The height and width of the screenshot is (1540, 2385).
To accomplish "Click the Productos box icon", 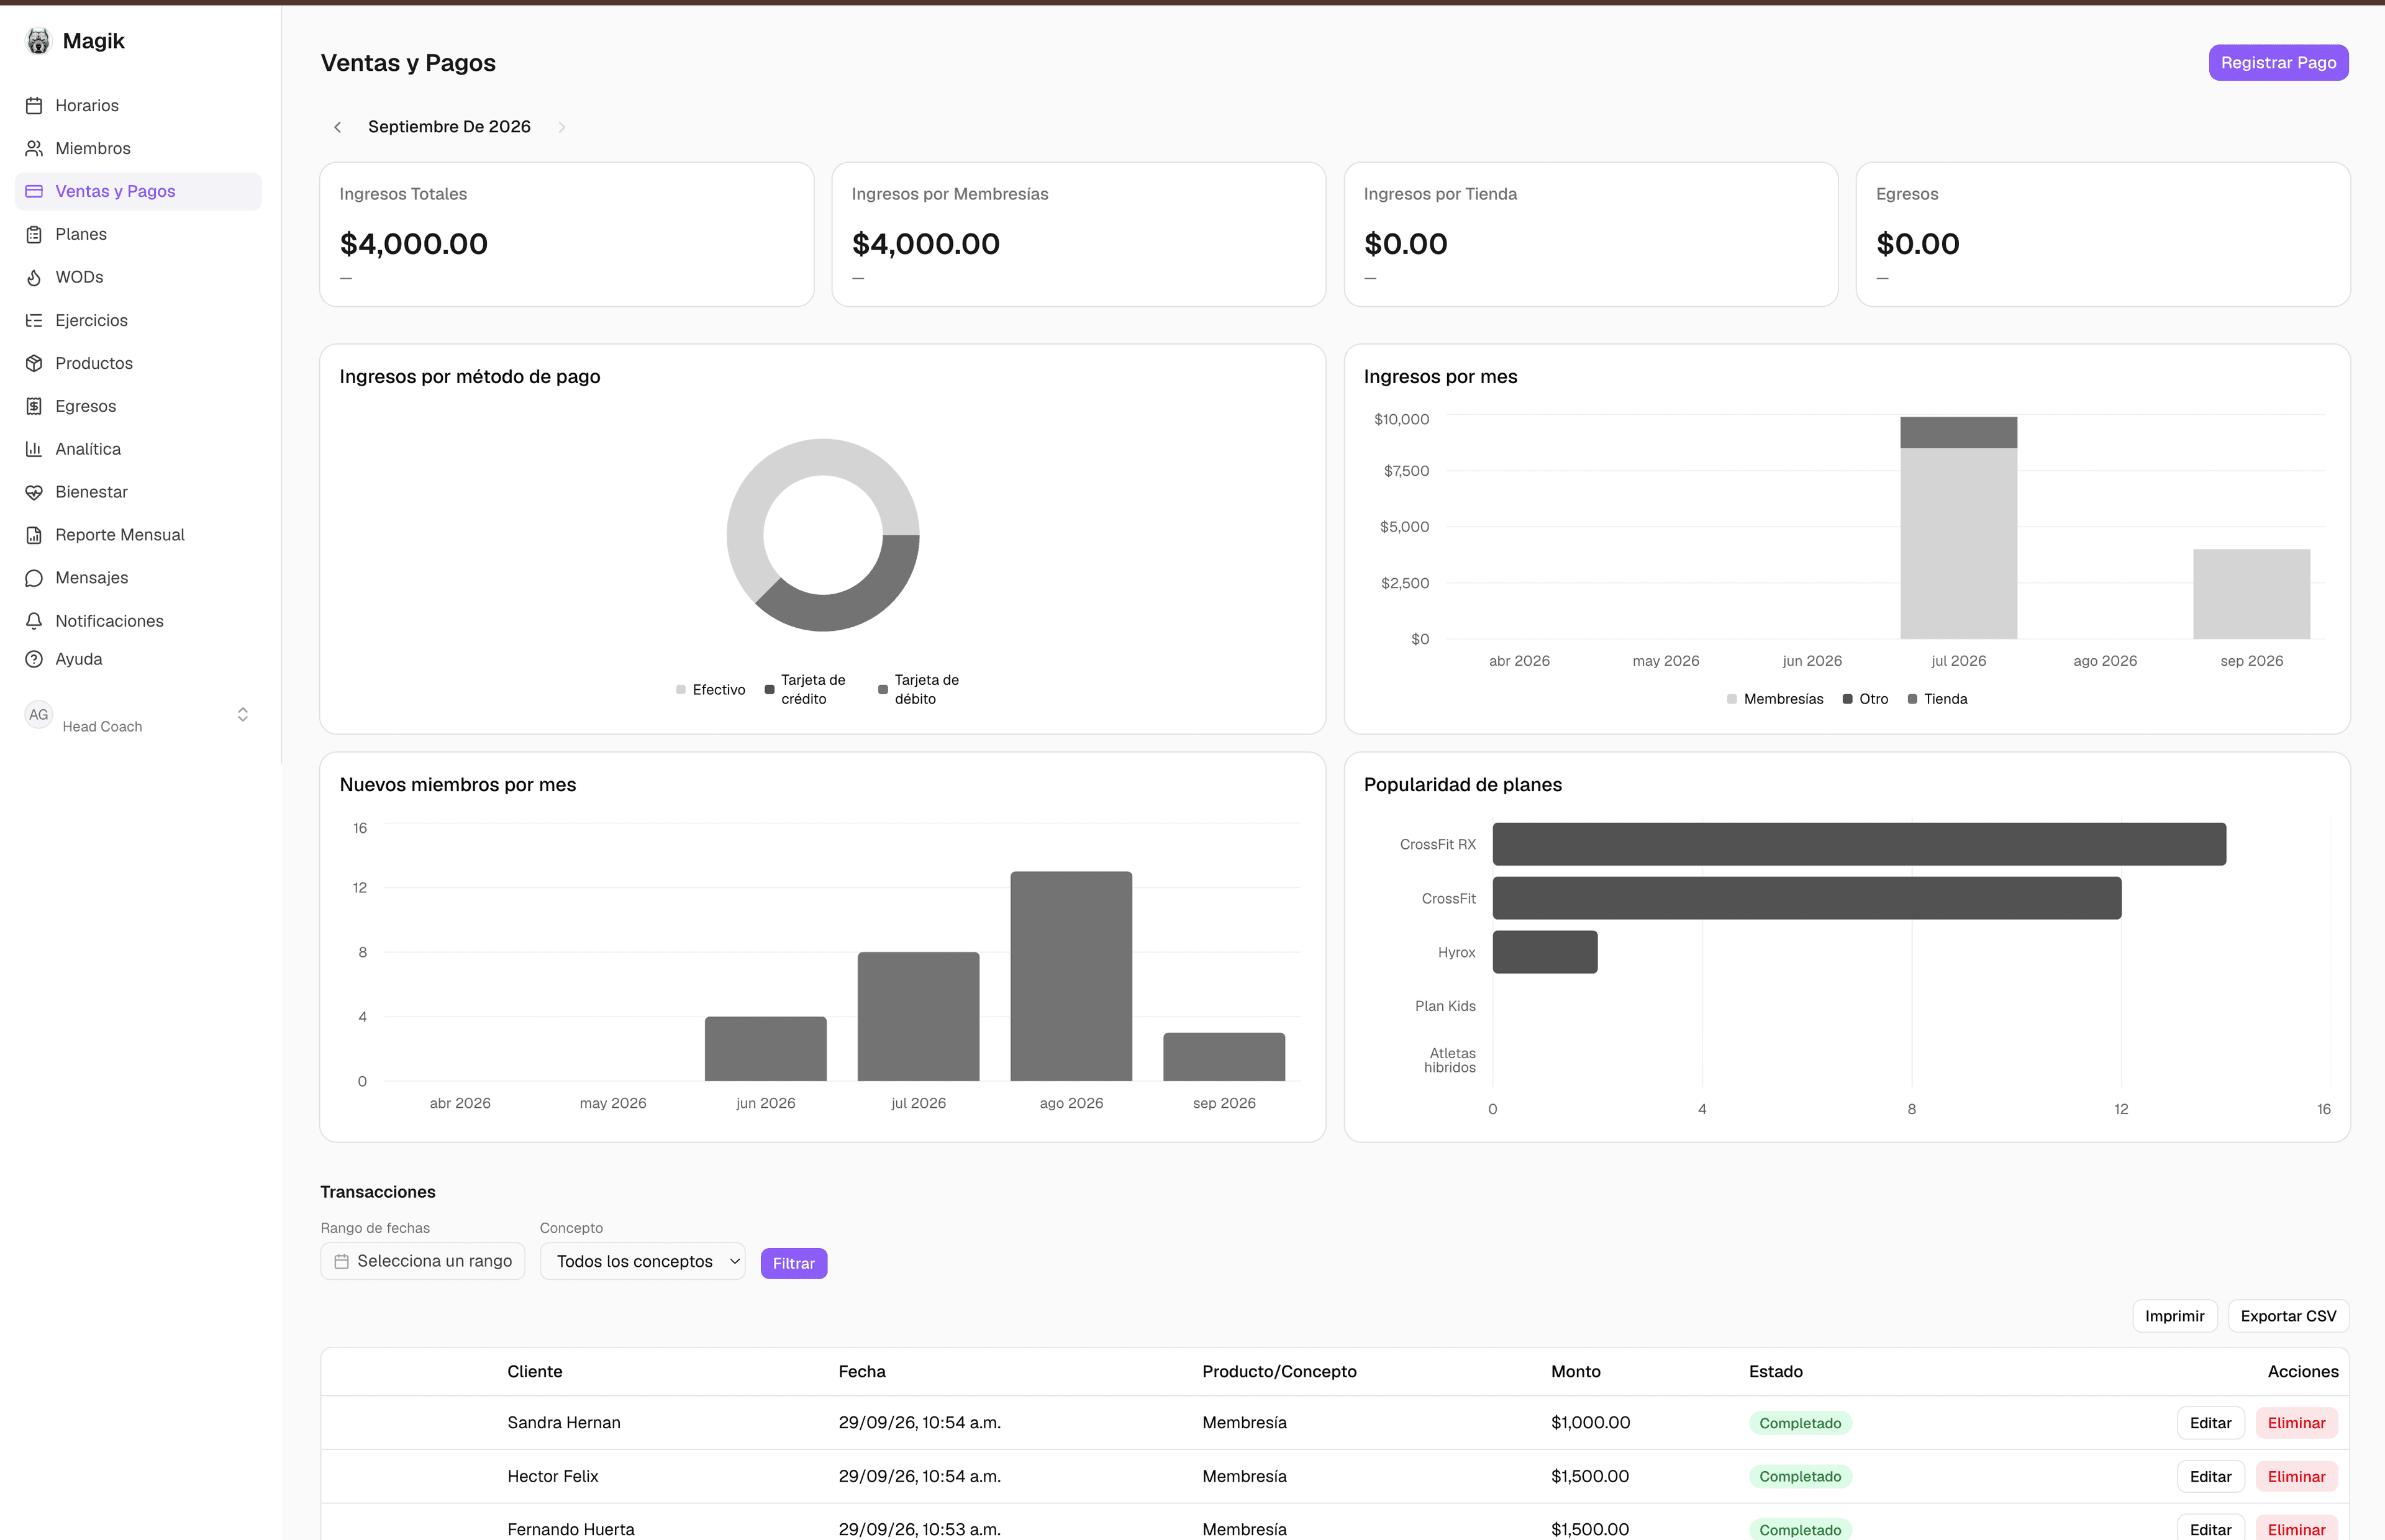I will (x=34, y=363).
